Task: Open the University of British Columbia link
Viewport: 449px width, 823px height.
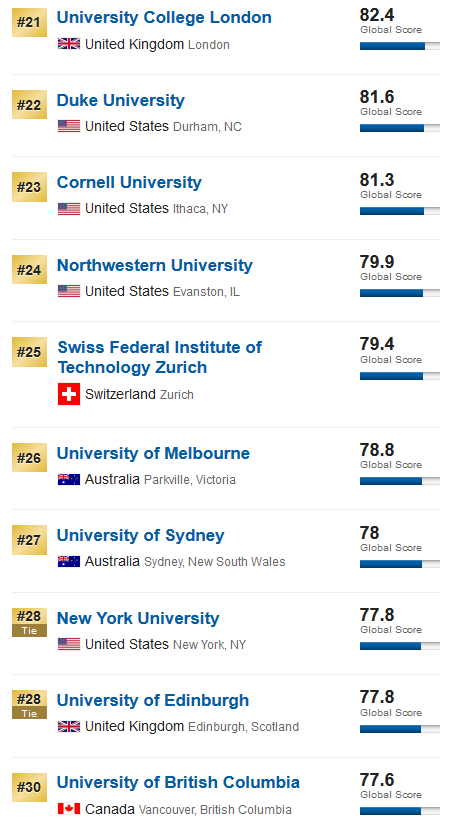Action: 179,782
